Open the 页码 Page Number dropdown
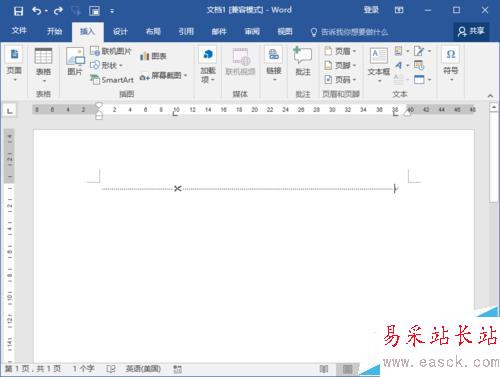This screenshot has width=500, height=377. coord(340,80)
